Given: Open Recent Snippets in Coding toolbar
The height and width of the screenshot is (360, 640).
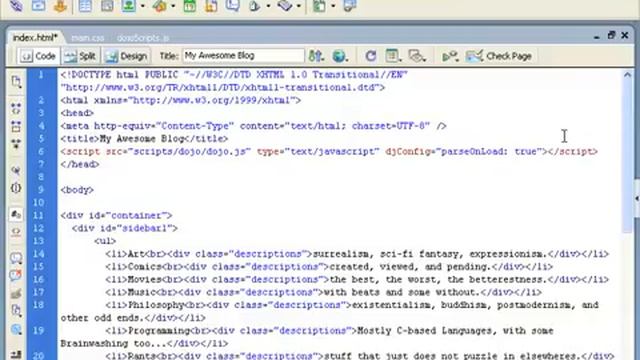Looking at the screenshot, I should point(16,311).
